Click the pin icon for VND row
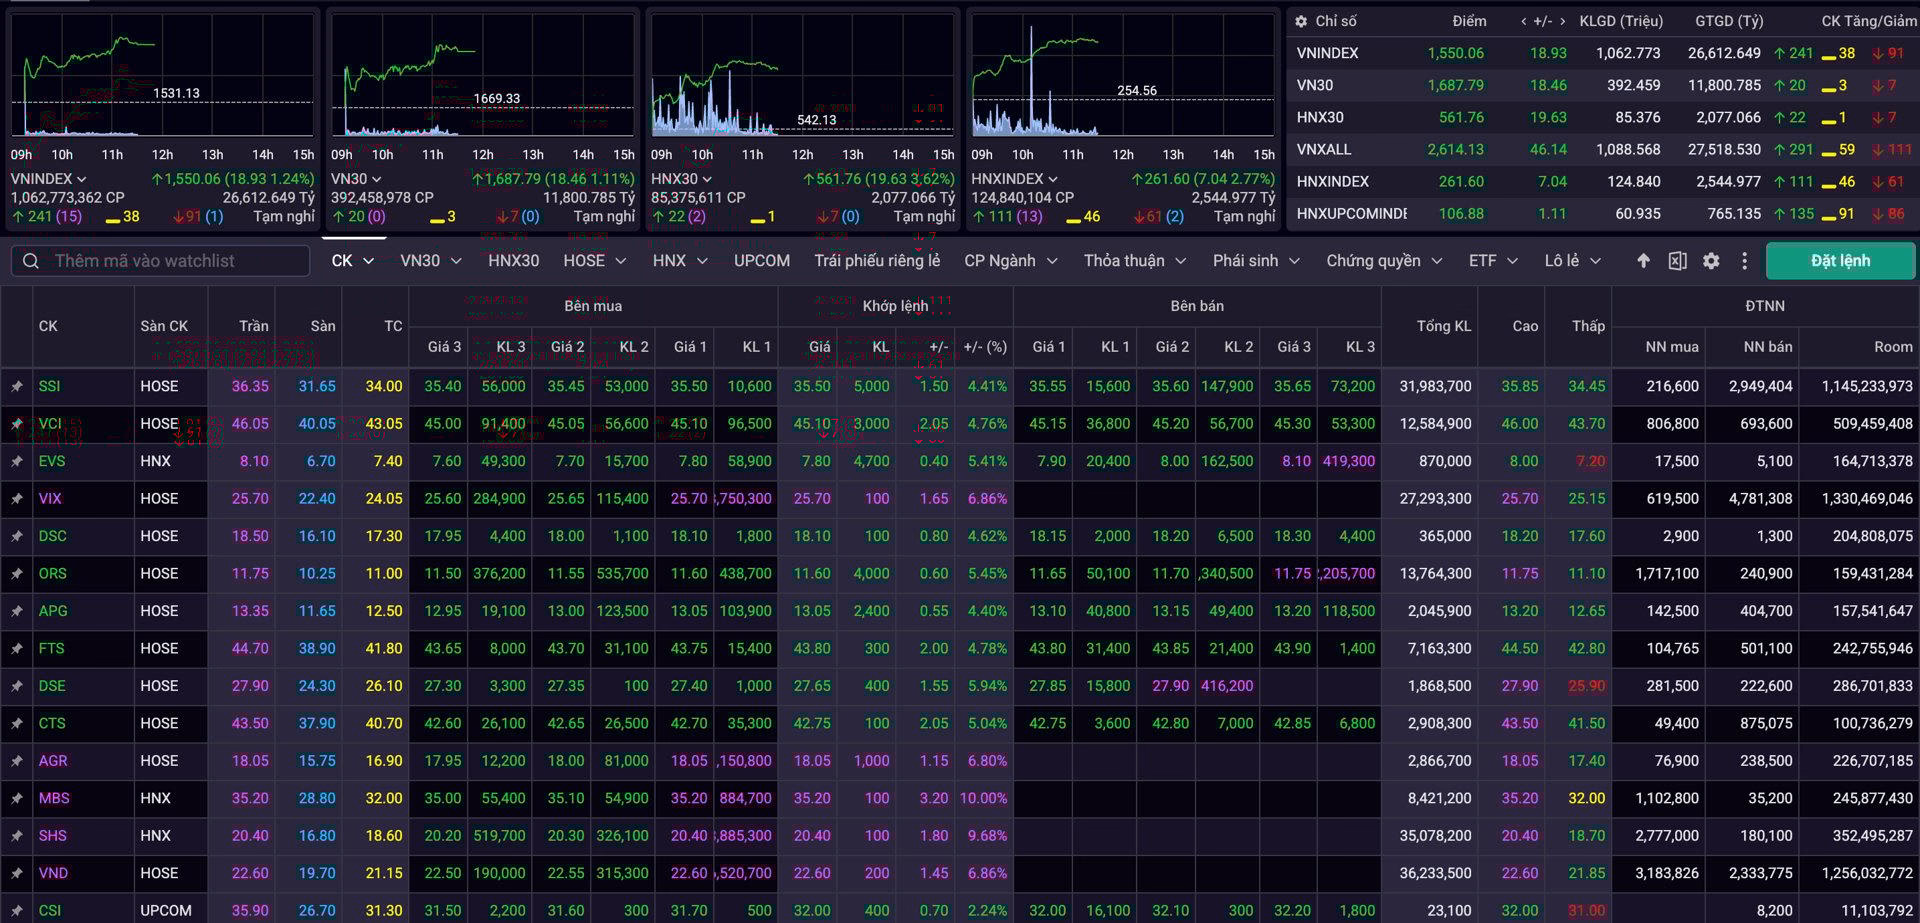 click(17, 873)
